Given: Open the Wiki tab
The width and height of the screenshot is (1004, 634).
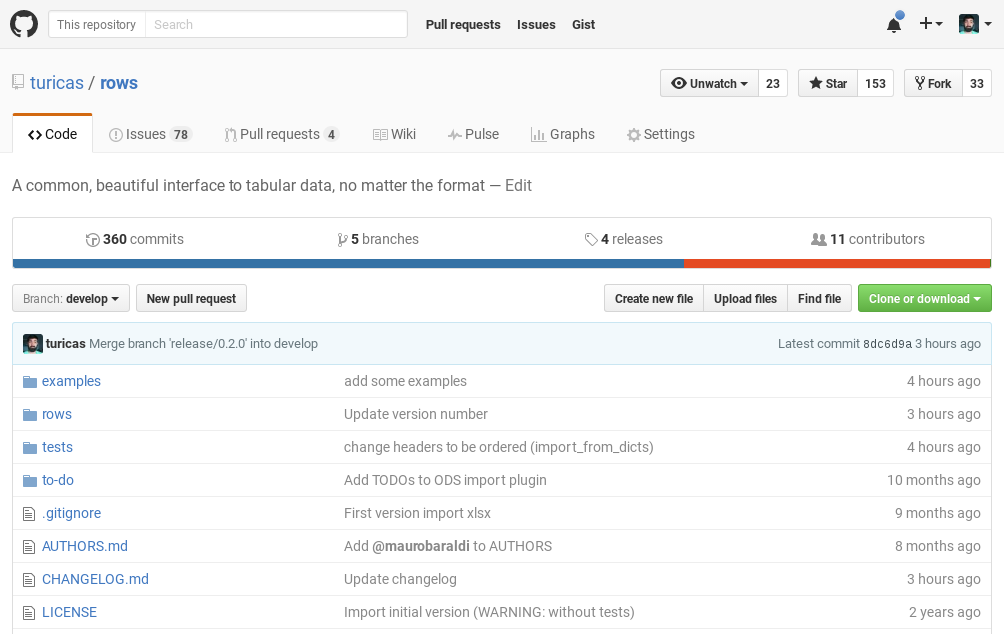Looking at the screenshot, I should point(394,134).
